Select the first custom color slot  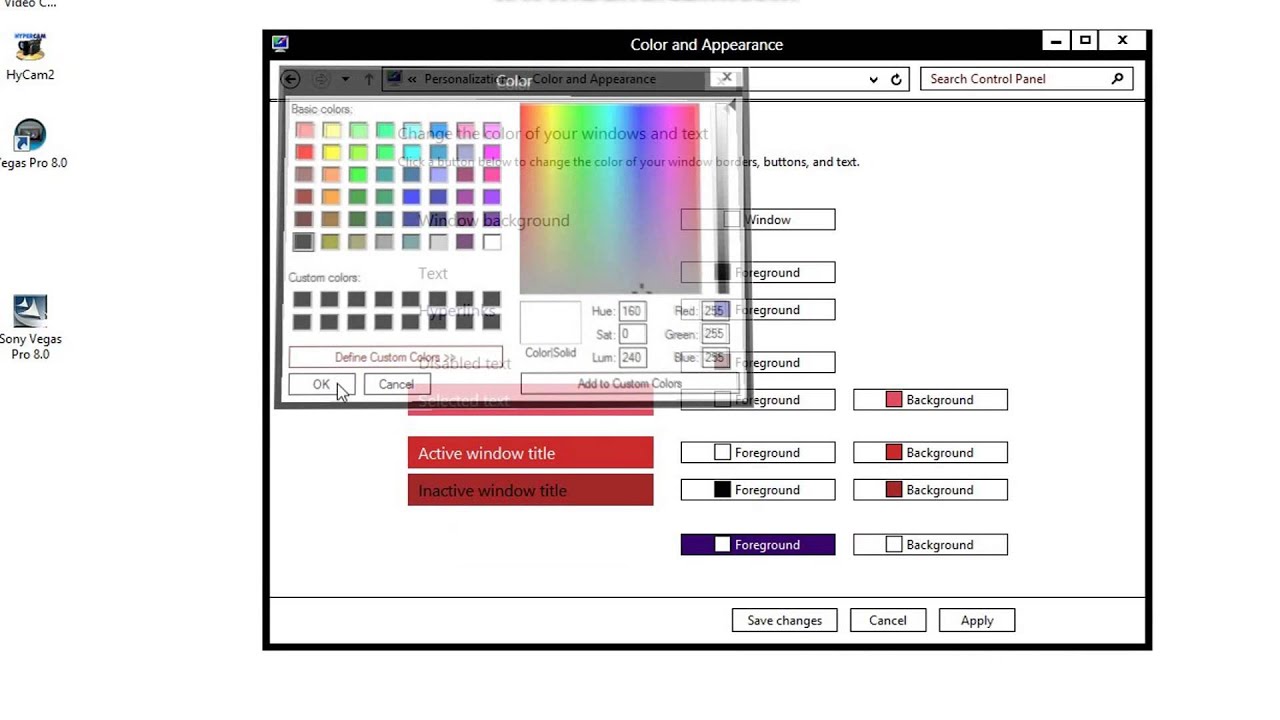(302, 299)
